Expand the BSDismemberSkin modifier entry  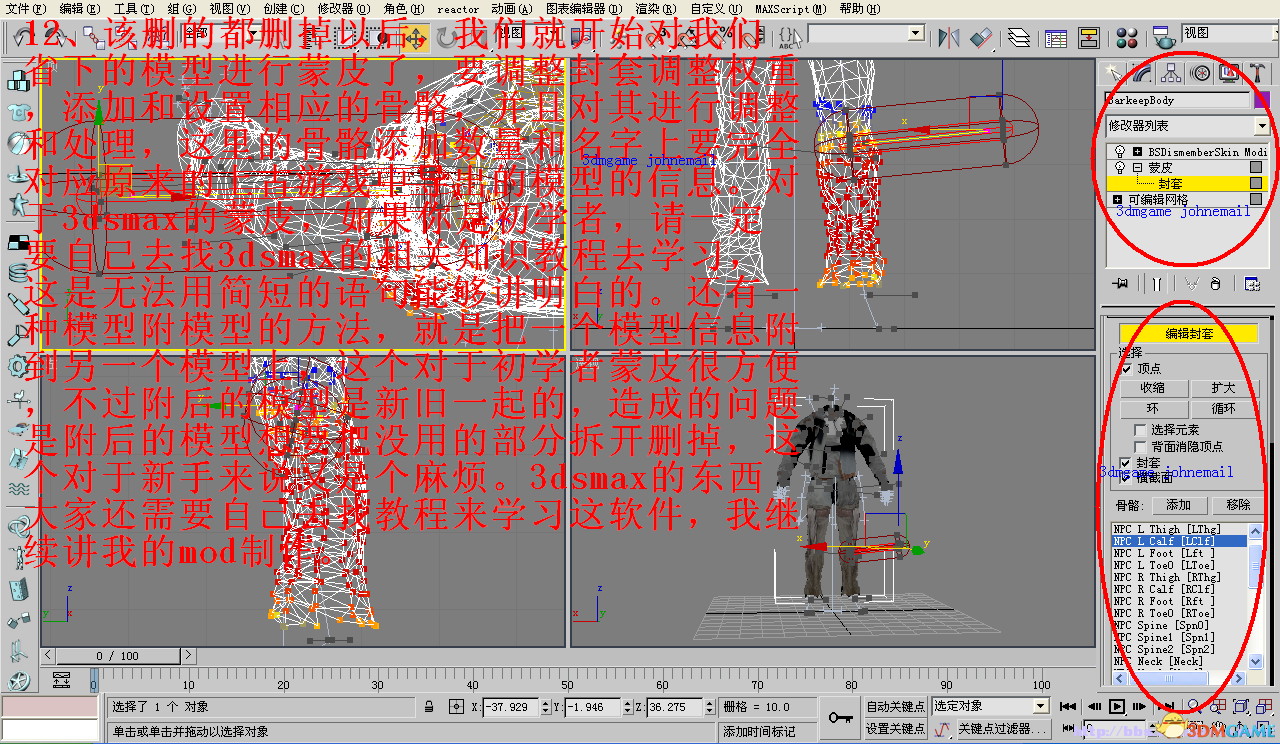click(x=1137, y=152)
